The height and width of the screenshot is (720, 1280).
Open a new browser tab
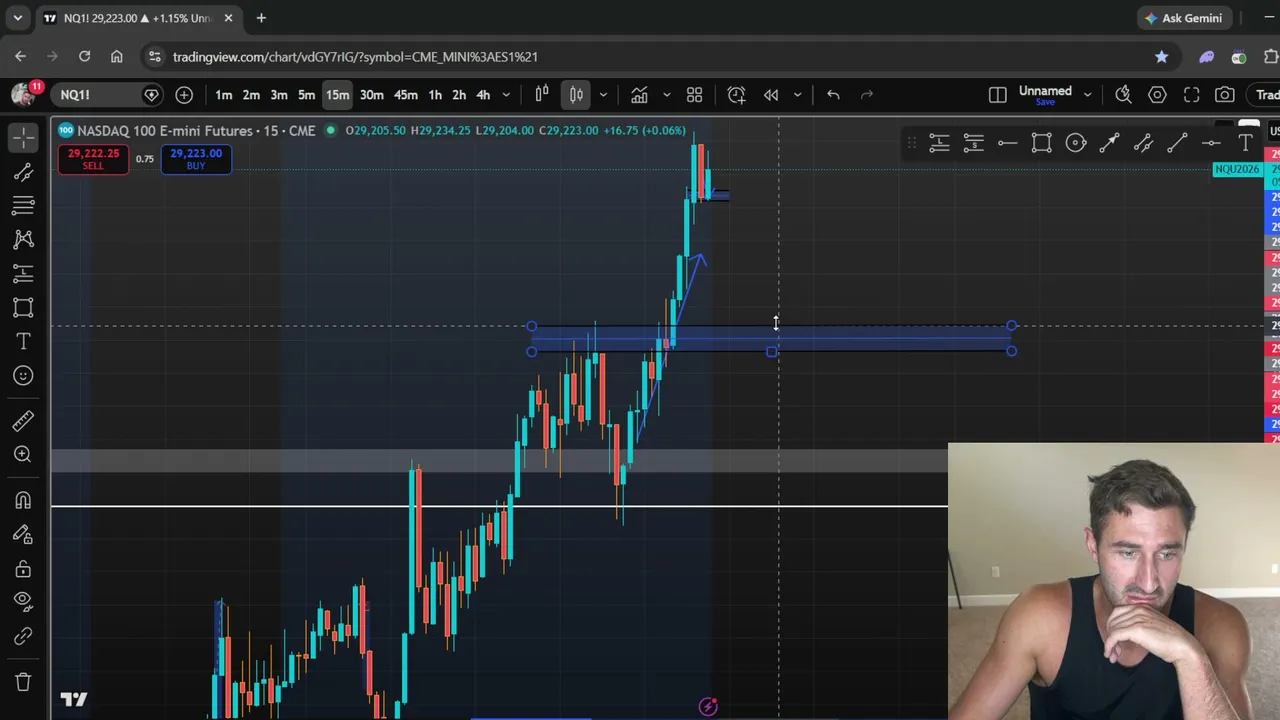[261, 18]
